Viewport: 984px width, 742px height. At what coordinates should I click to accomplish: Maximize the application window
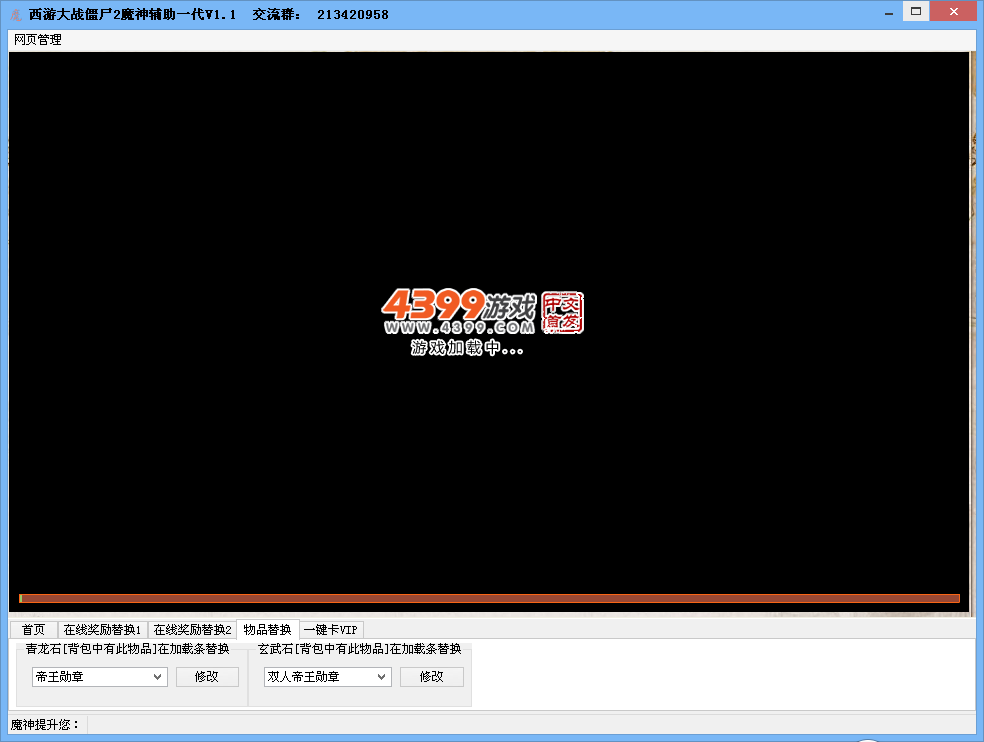tap(915, 12)
